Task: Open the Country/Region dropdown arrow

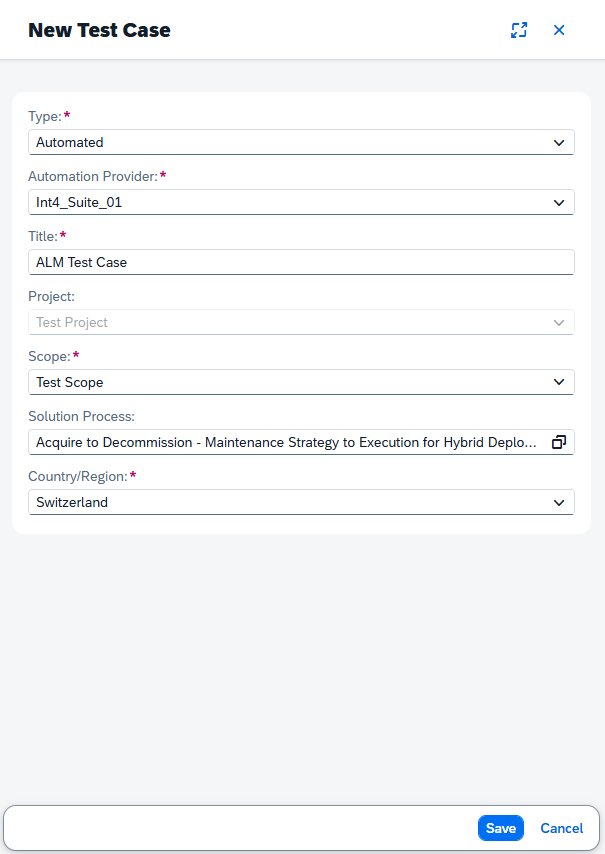Action: (559, 502)
